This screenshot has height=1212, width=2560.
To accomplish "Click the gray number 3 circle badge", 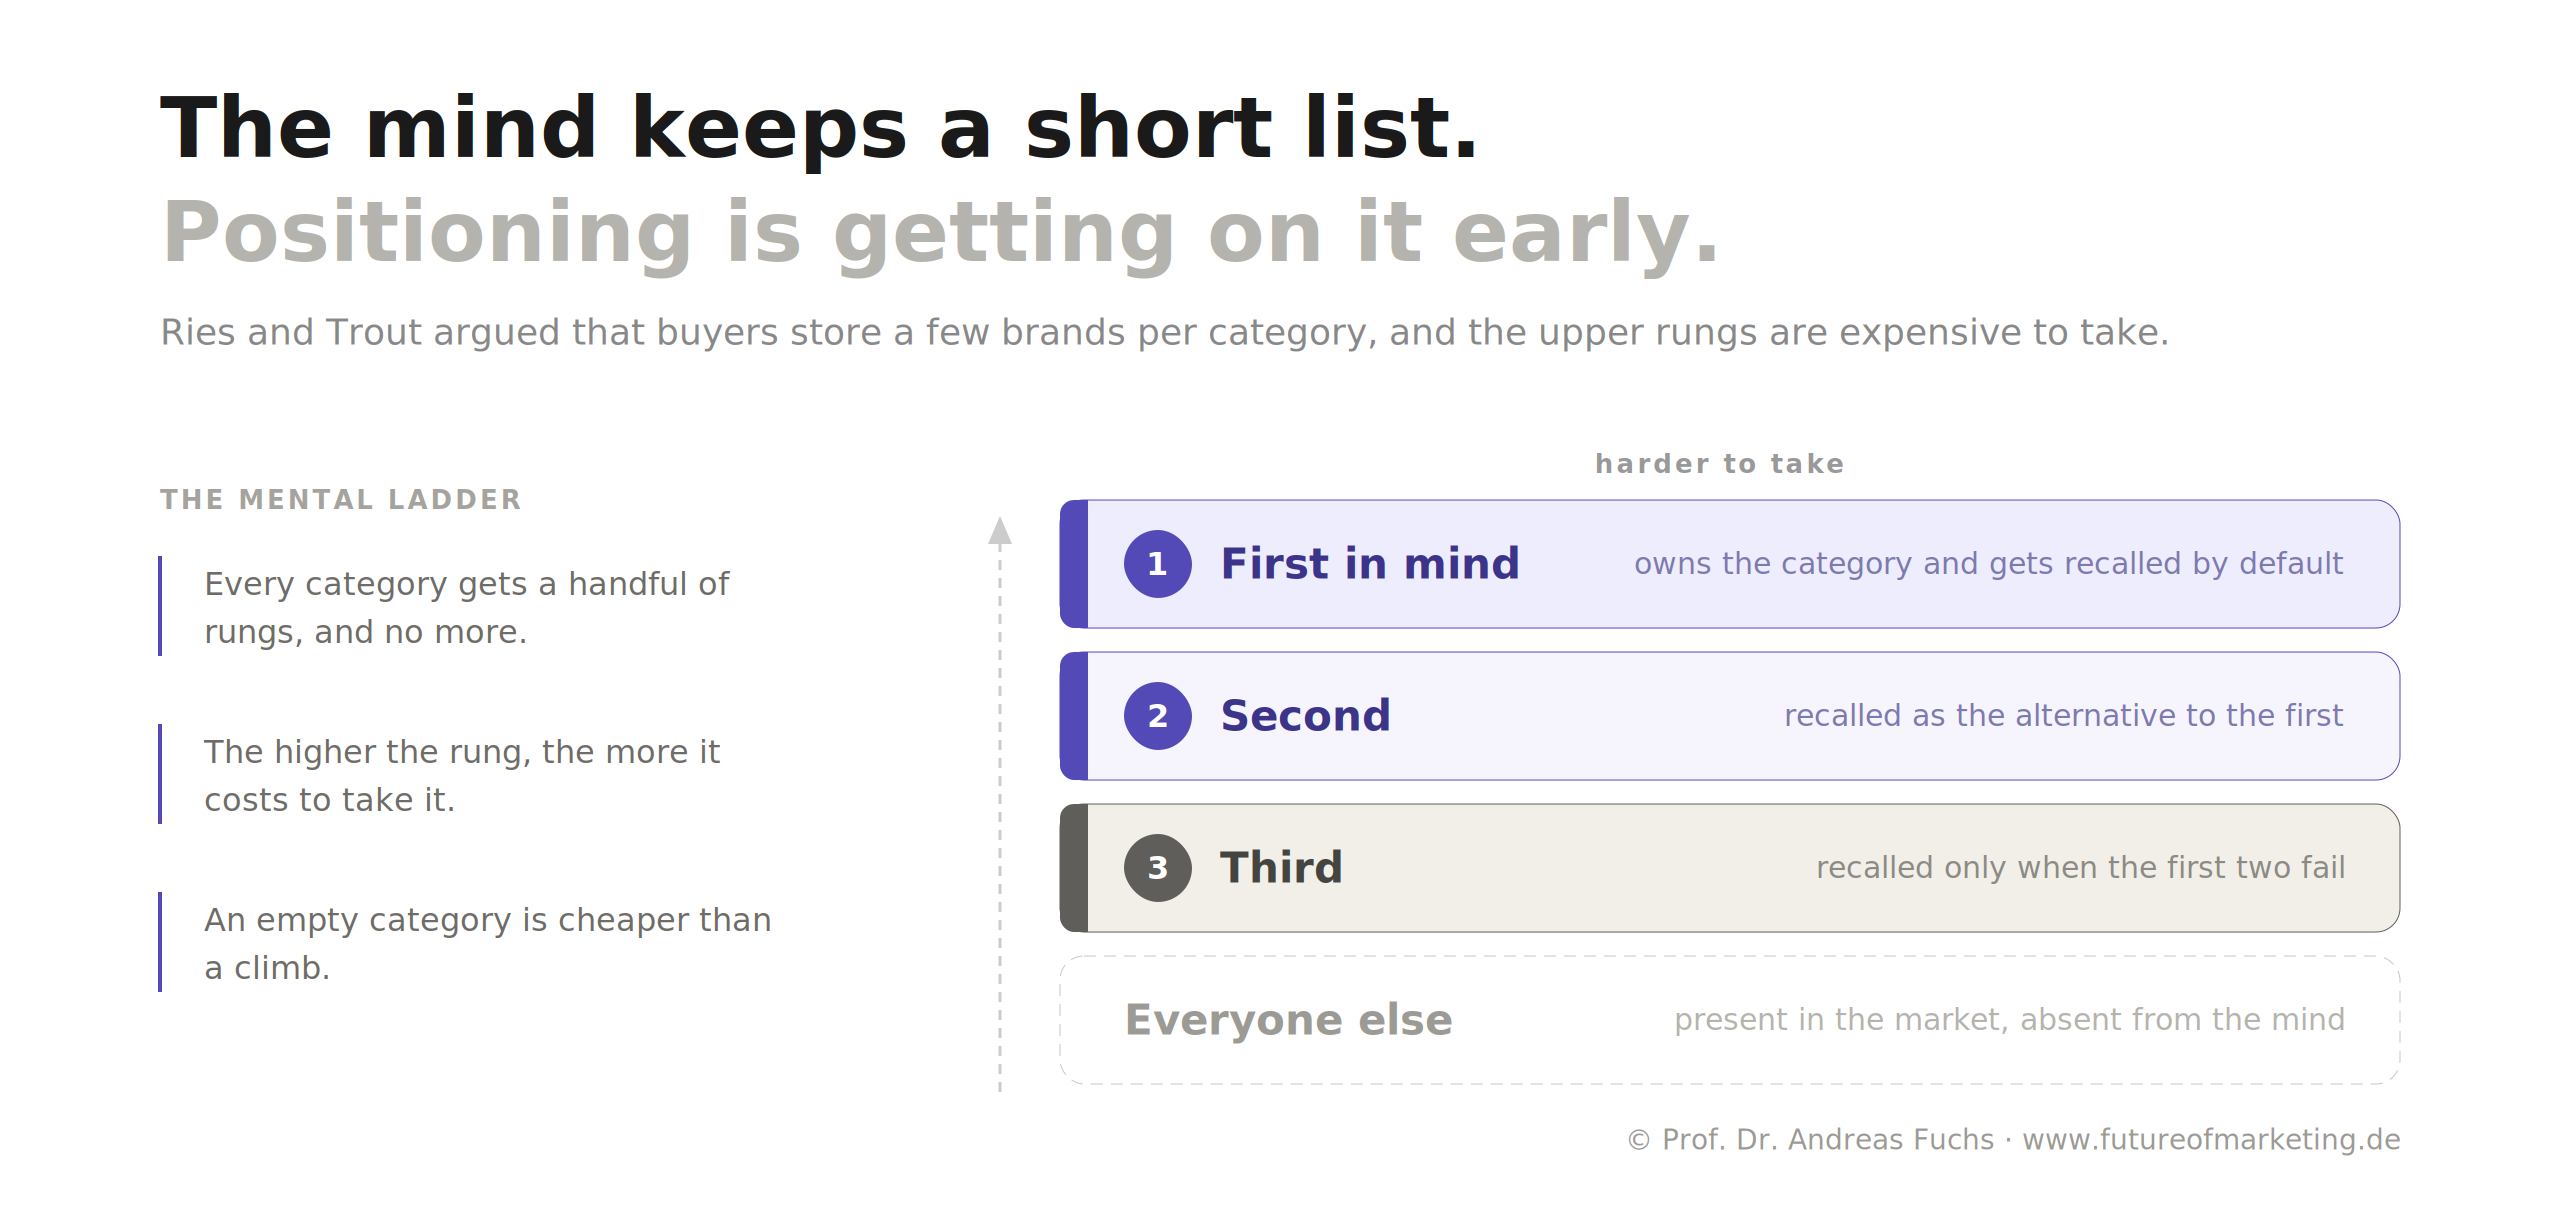I will click(x=1157, y=868).
